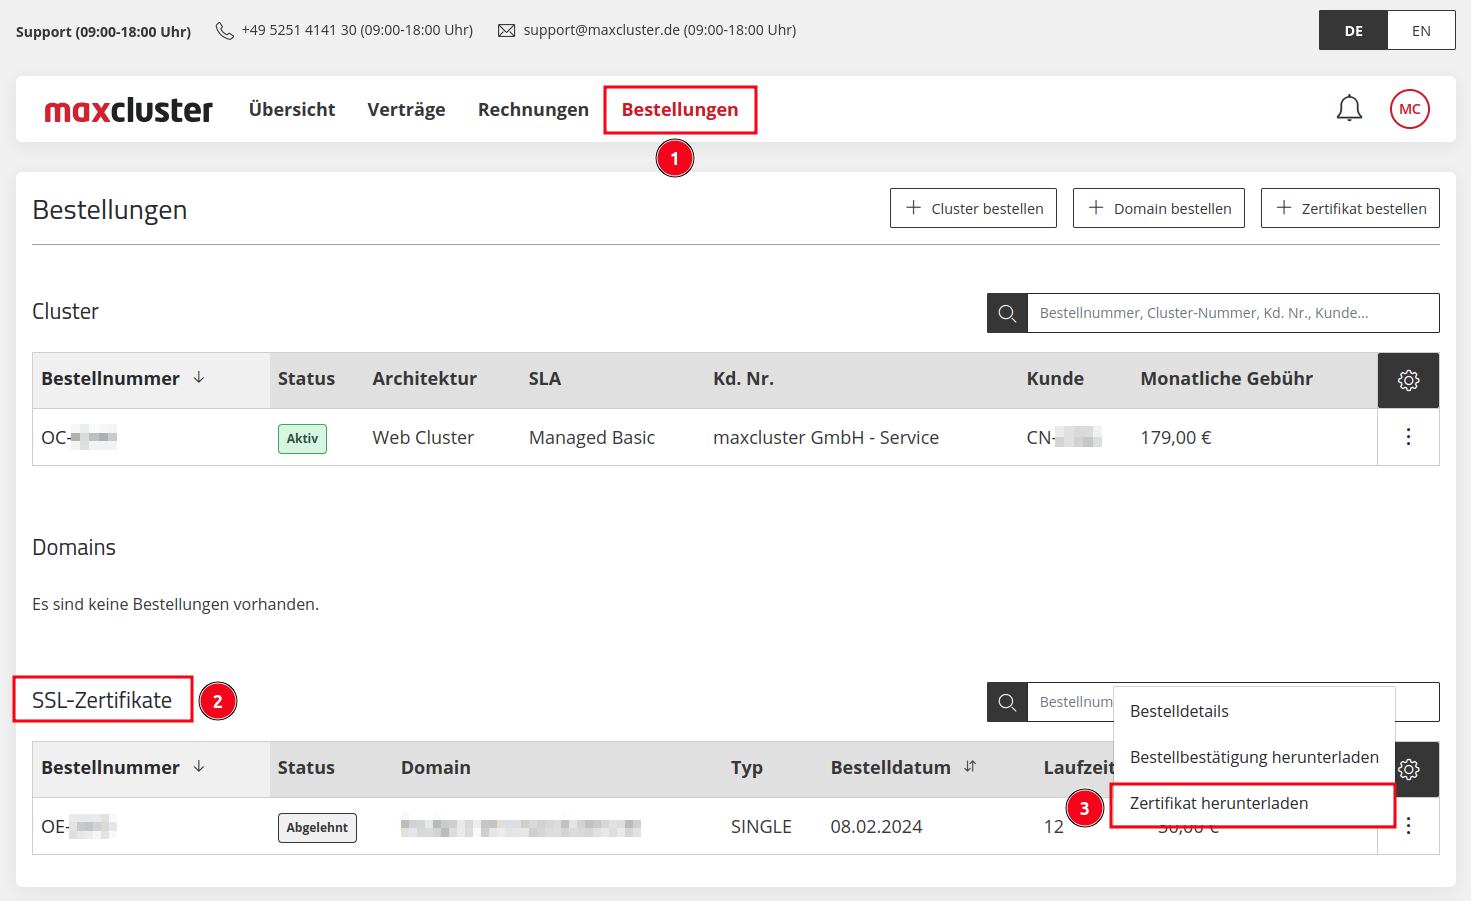
Task: Click the SINGLE type cell
Action: tap(761, 826)
